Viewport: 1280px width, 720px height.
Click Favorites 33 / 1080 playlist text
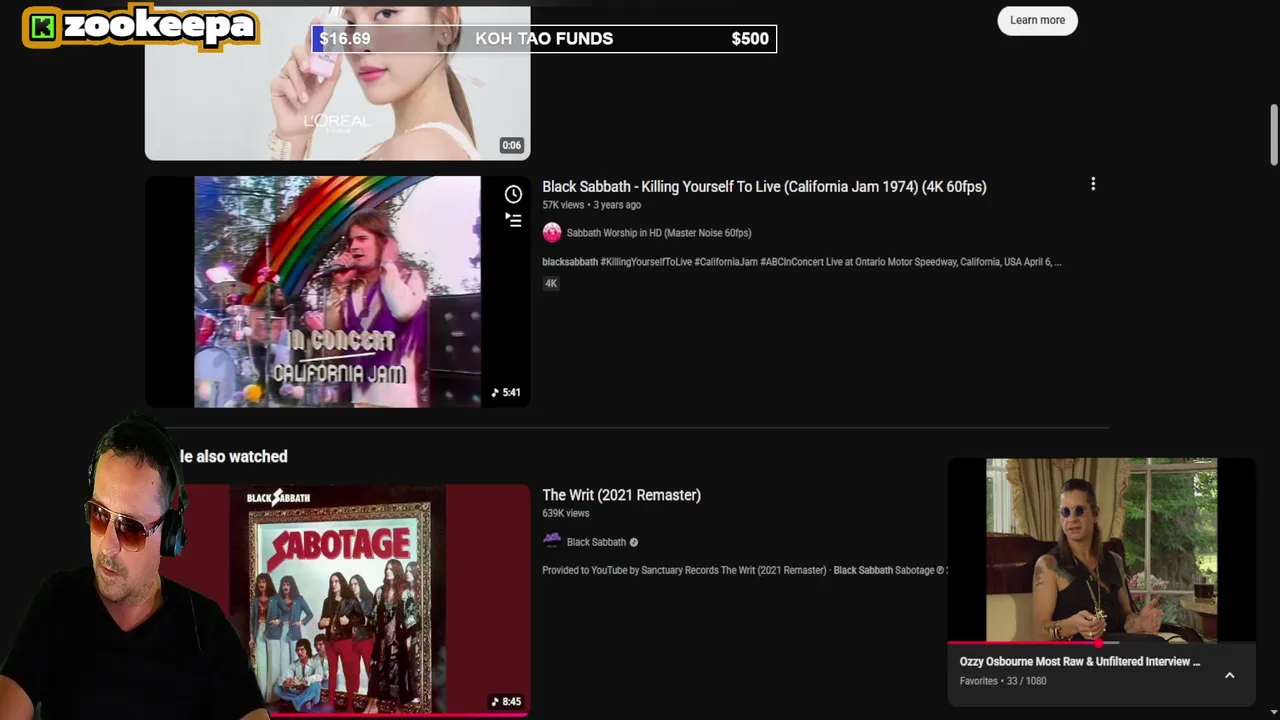click(x=1003, y=681)
